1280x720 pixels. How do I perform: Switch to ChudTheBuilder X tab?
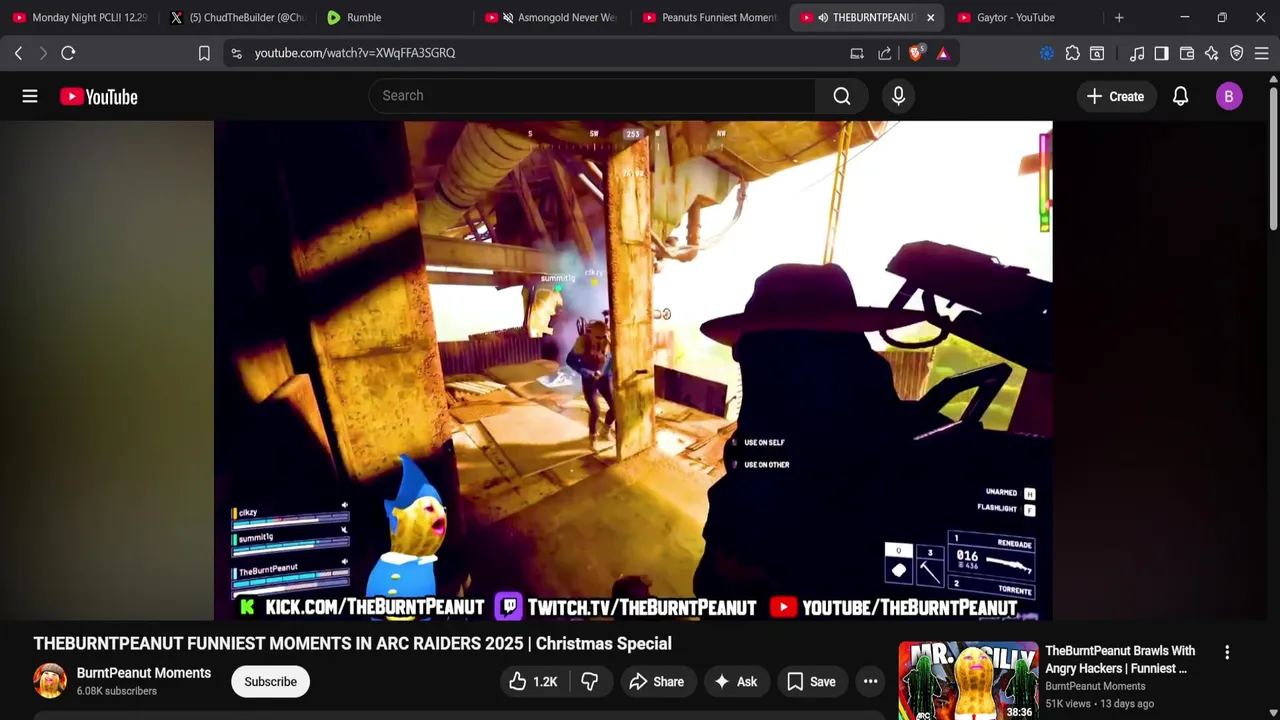click(238, 17)
